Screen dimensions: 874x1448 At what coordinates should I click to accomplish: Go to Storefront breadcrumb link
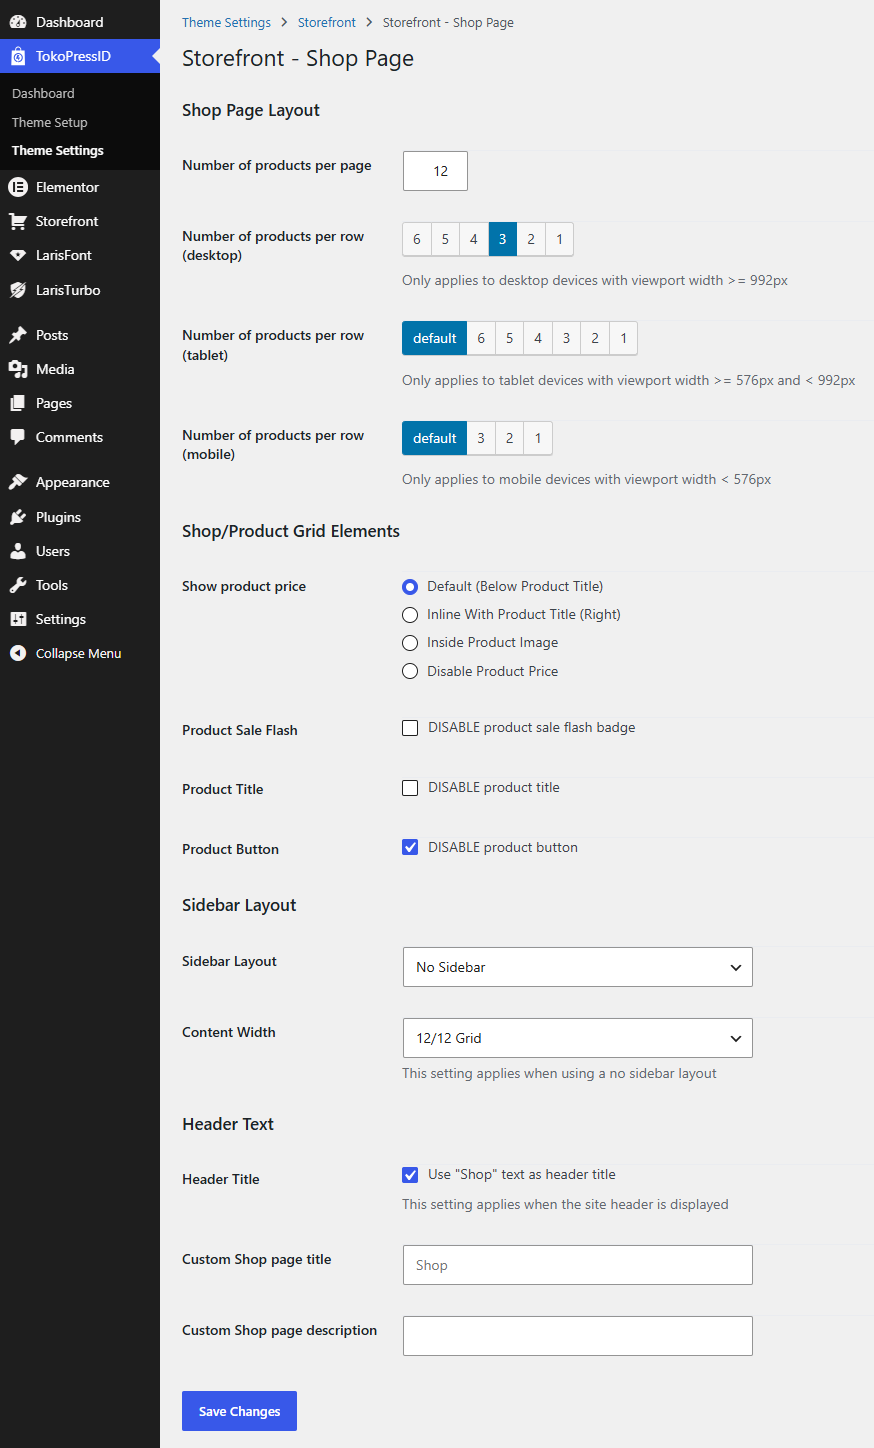click(x=327, y=22)
